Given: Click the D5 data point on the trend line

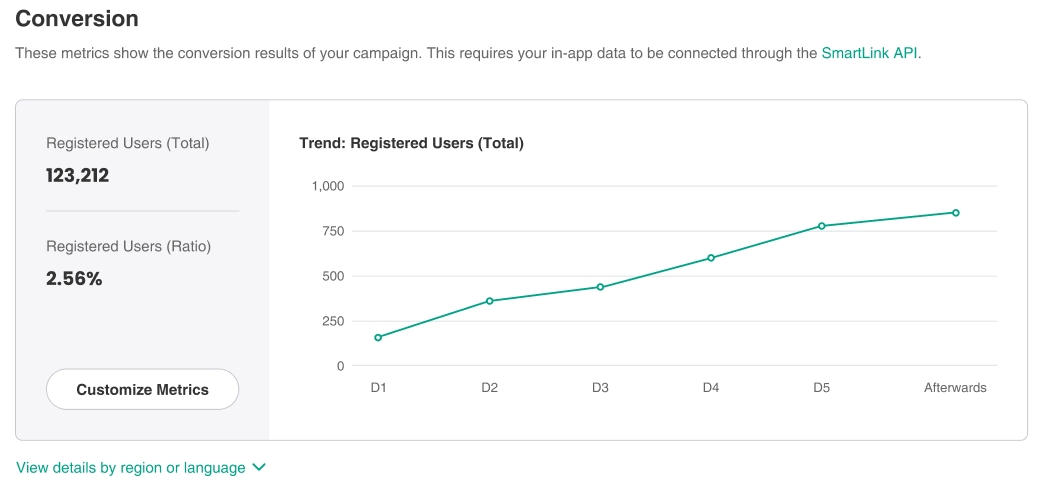Looking at the screenshot, I should pos(822,226).
